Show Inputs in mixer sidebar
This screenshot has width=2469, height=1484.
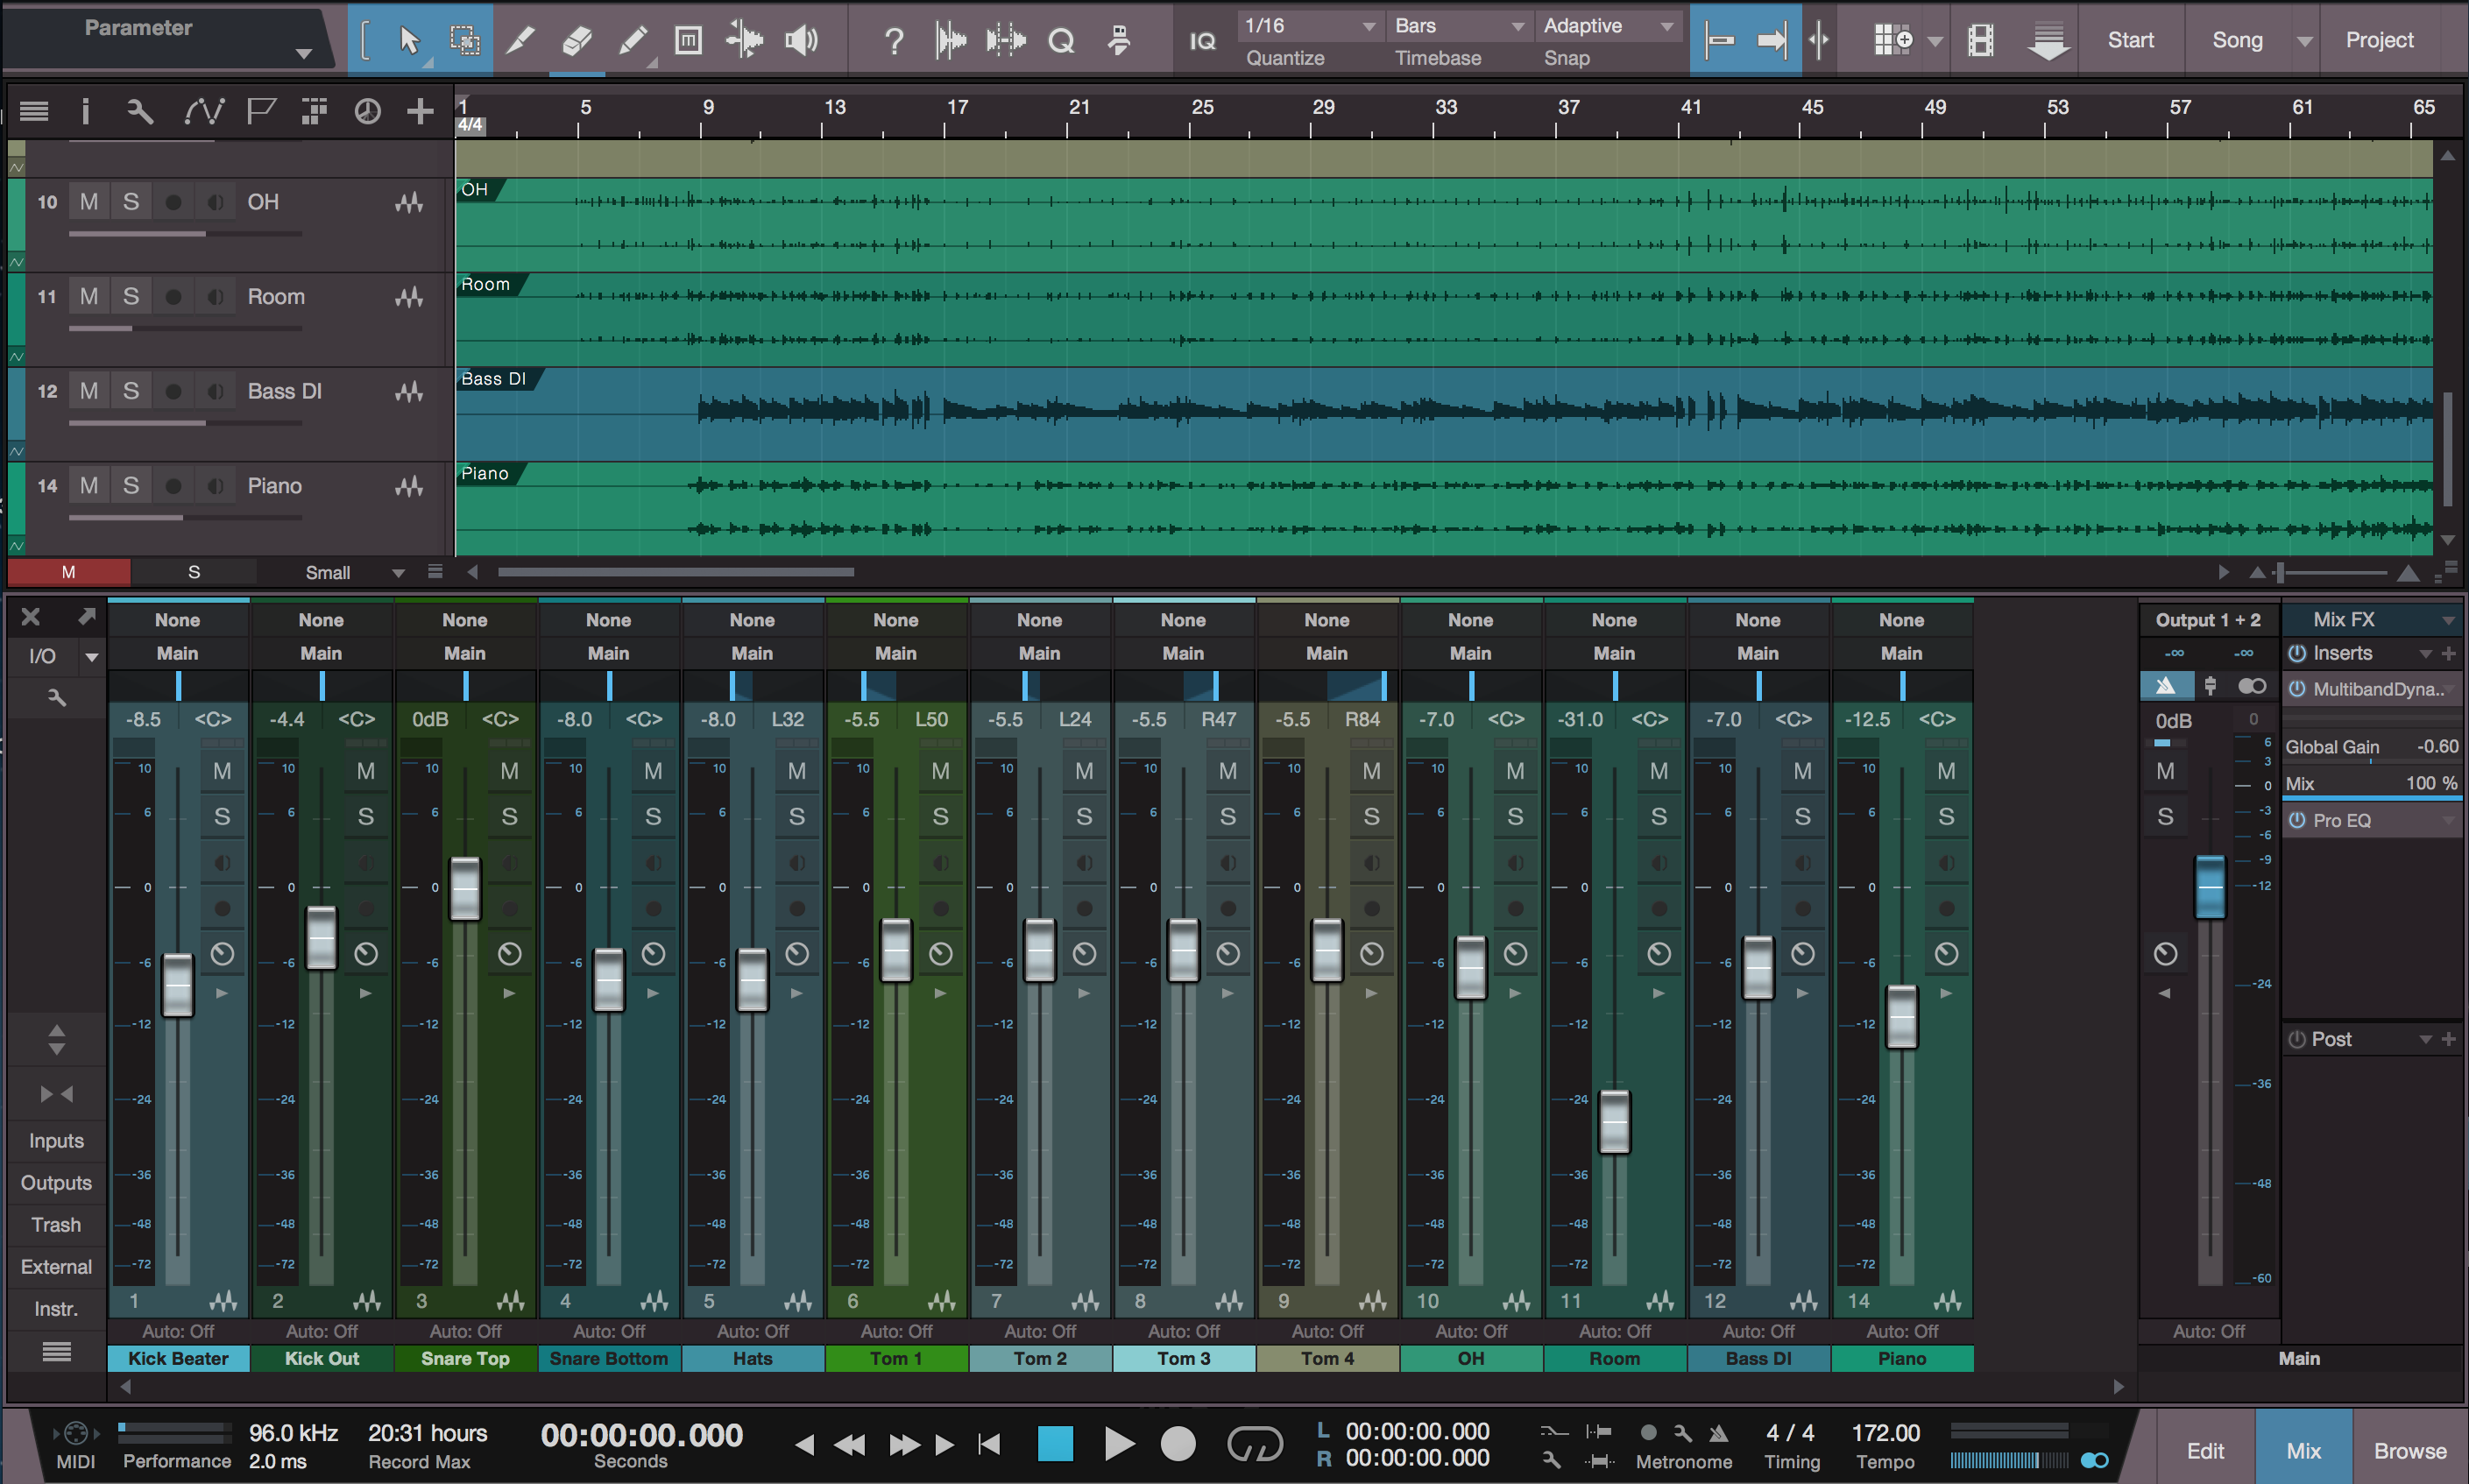coord(56,1140)
